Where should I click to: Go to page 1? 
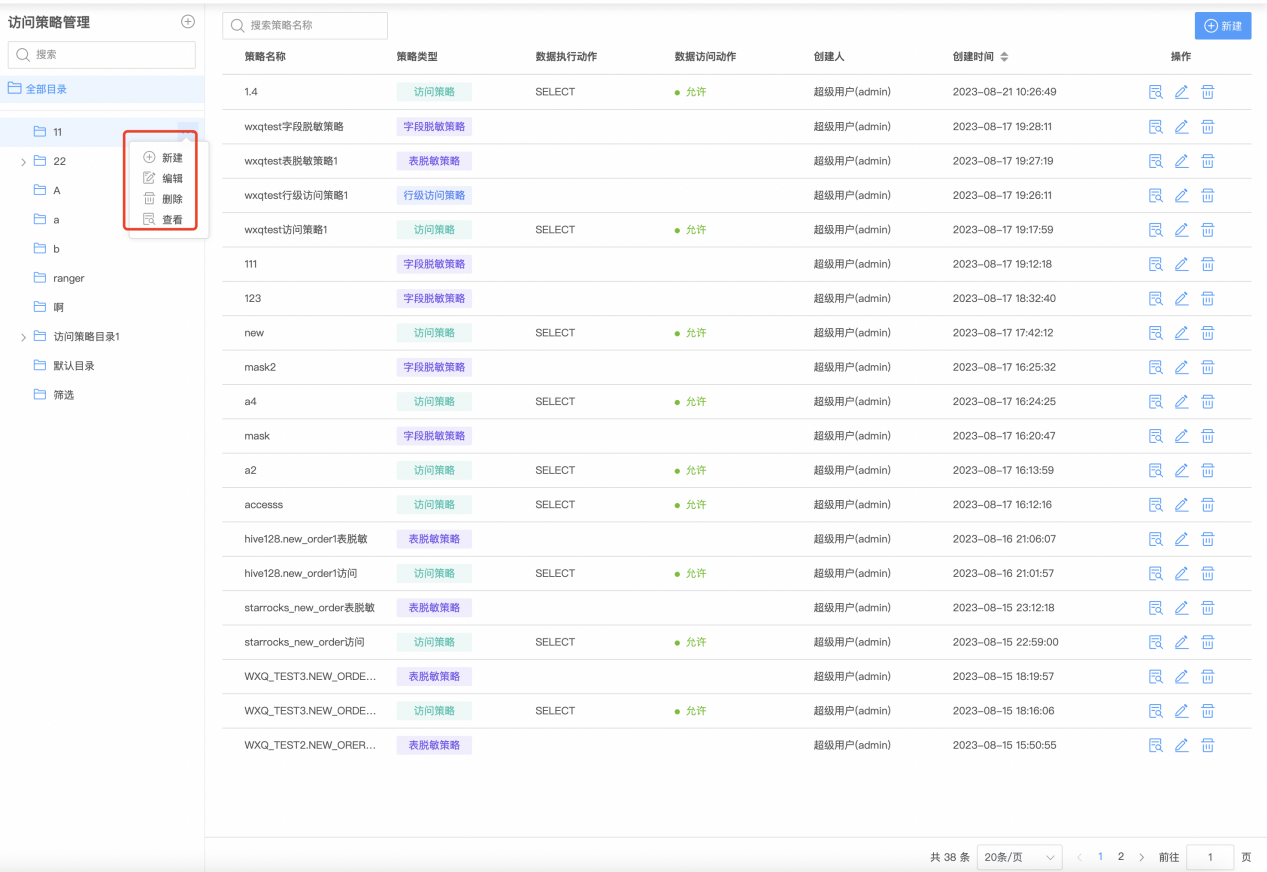tap(1101, 857)
